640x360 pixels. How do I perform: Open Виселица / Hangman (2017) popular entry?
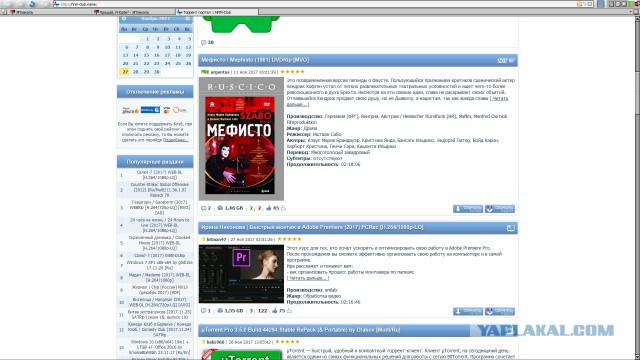tap(159, 302)
